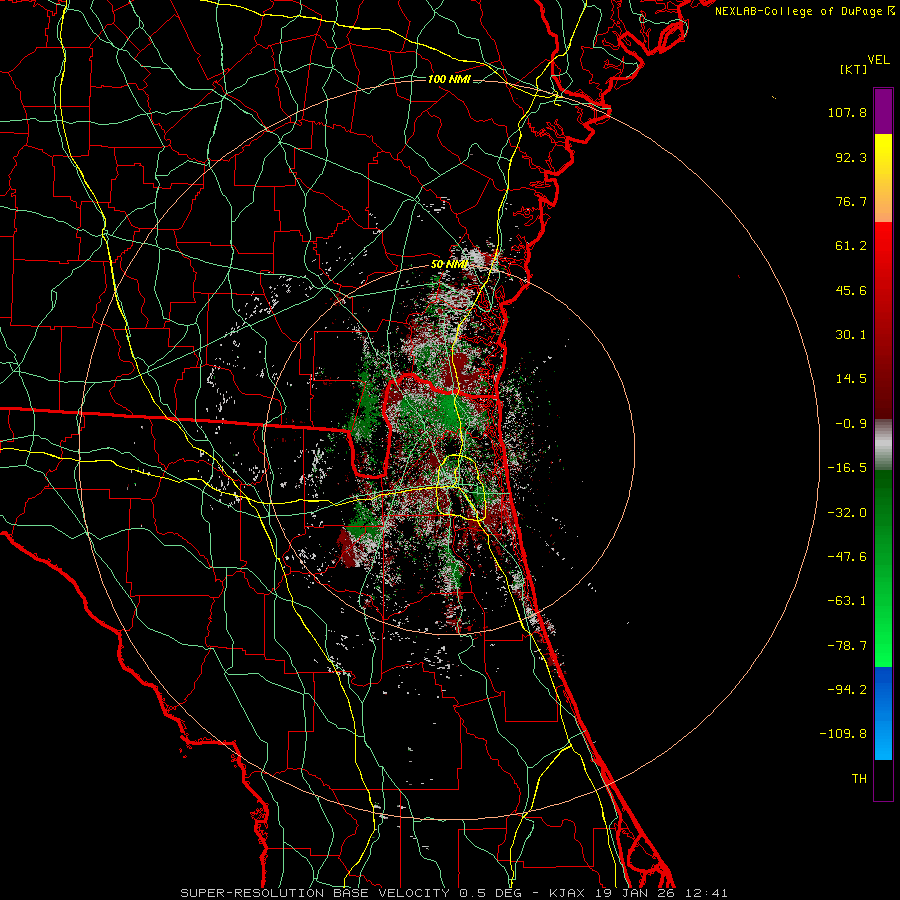Click the -78.7 scale value
The width and height of the screenshot is (900, 900).
[x=847, y=646]
